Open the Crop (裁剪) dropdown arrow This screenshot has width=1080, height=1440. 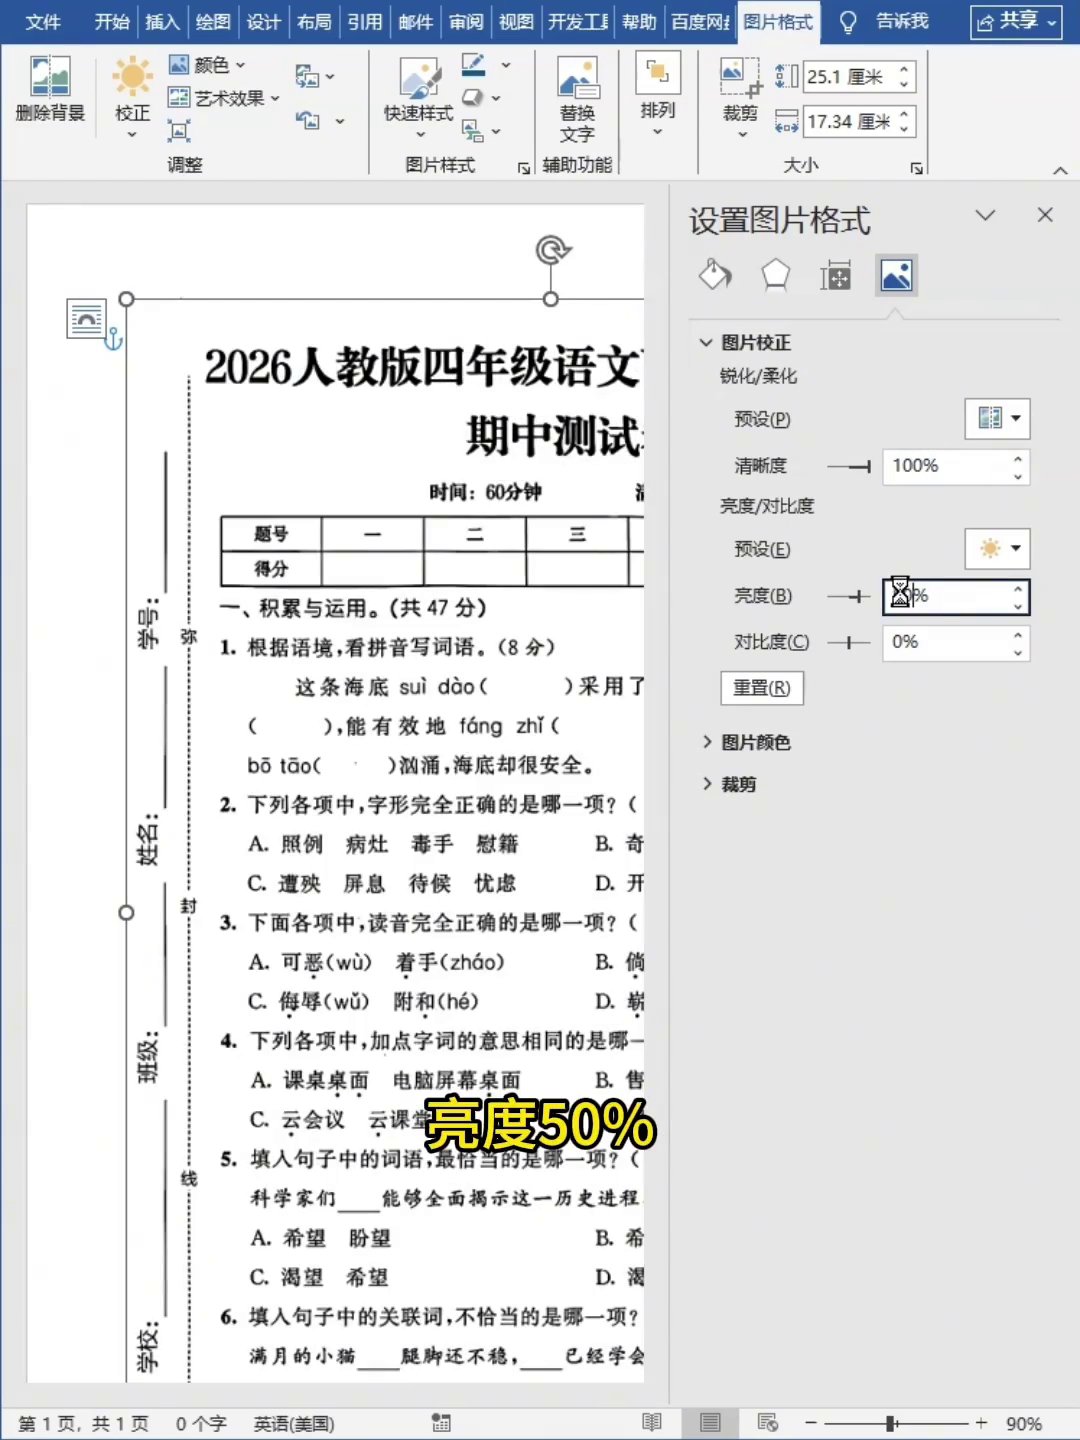click(x=741, y=134)
